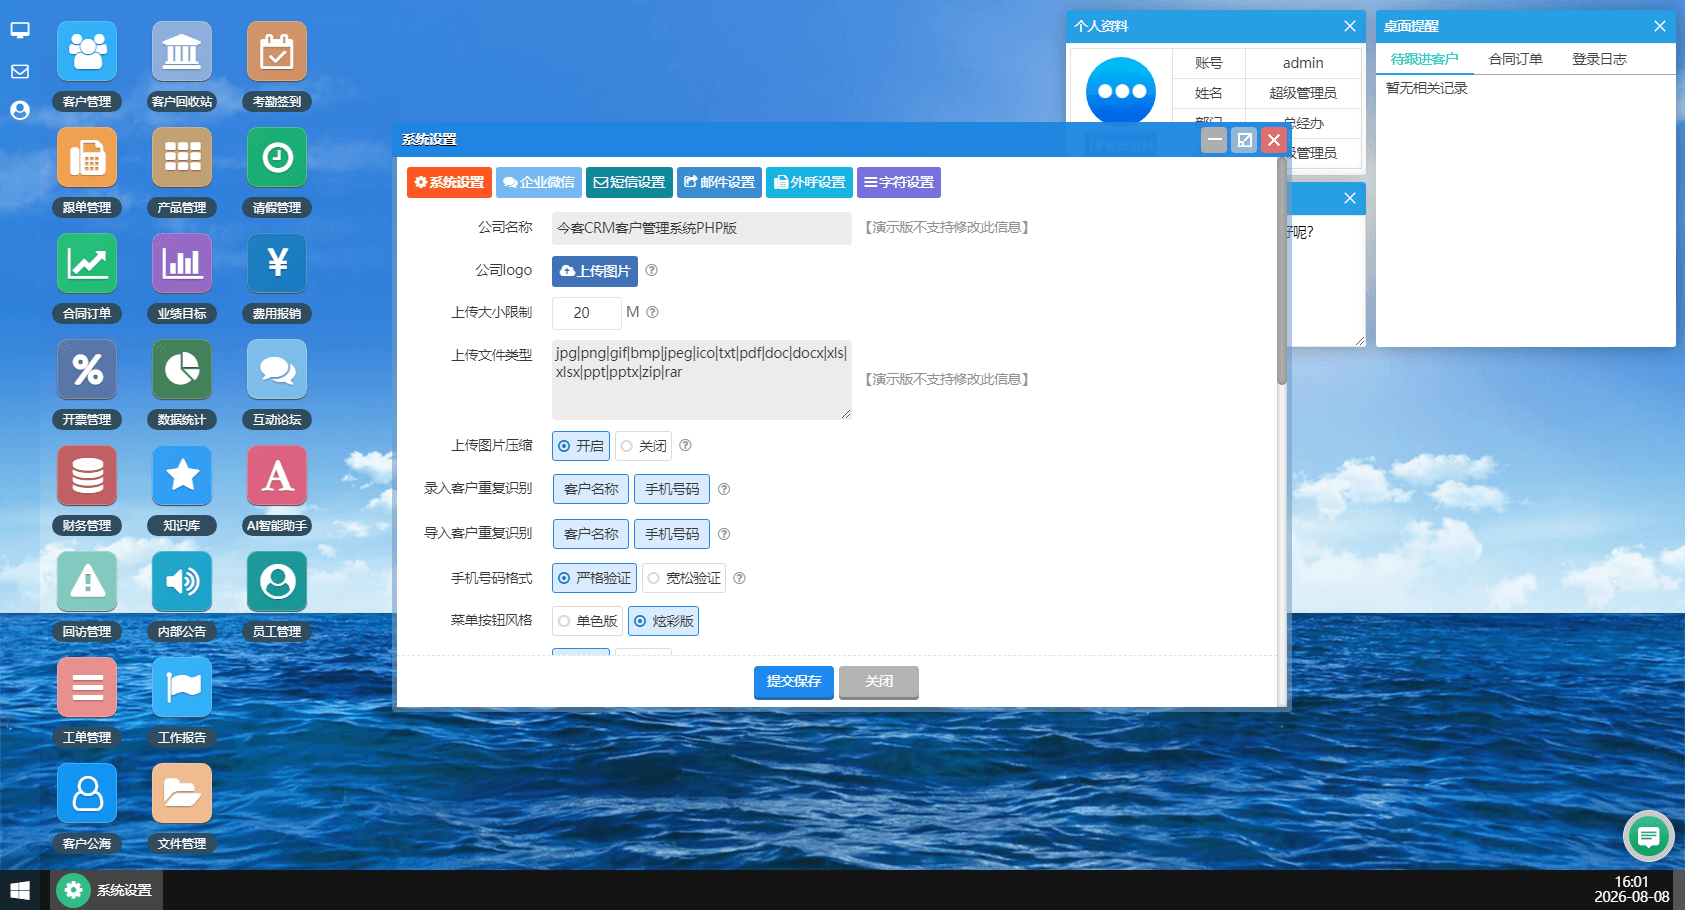
Task: Open the 员工管理 user icon
Action: 277,582
